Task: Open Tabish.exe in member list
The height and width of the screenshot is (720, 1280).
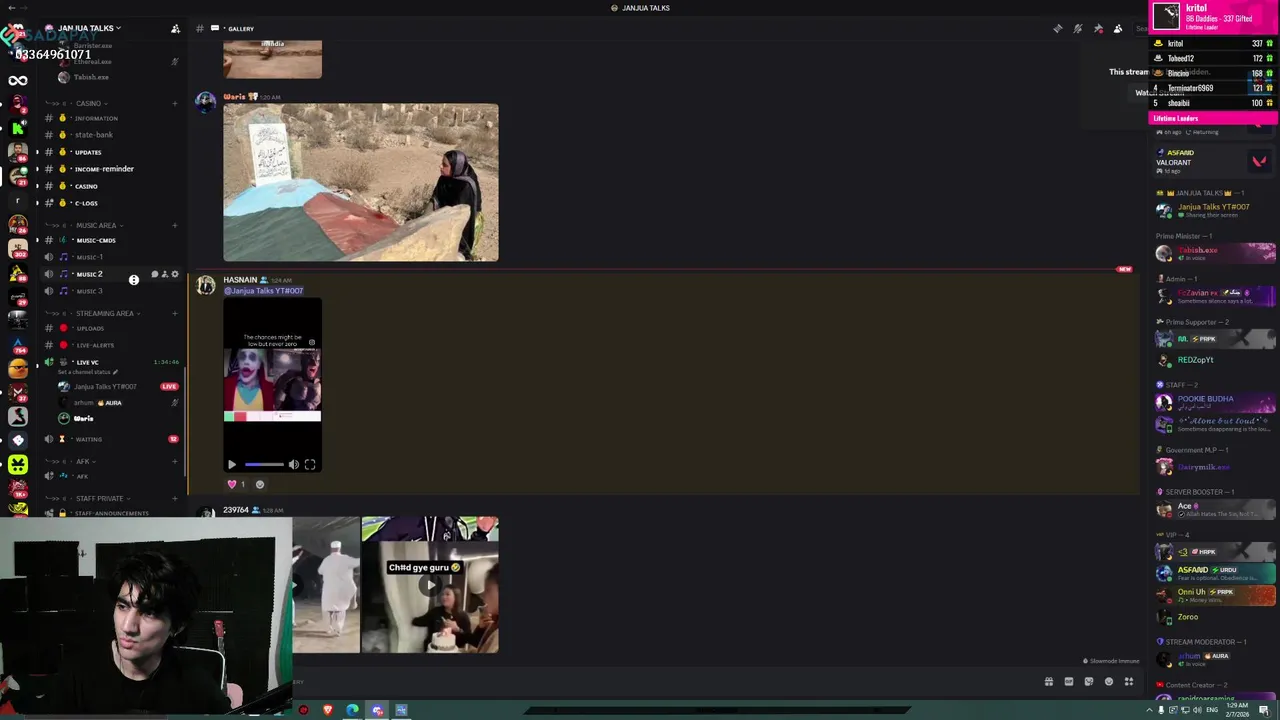Action: 1215,253
